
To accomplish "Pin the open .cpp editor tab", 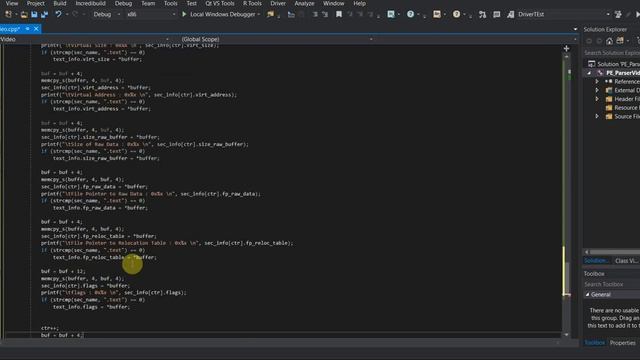I will coord(27,29).
